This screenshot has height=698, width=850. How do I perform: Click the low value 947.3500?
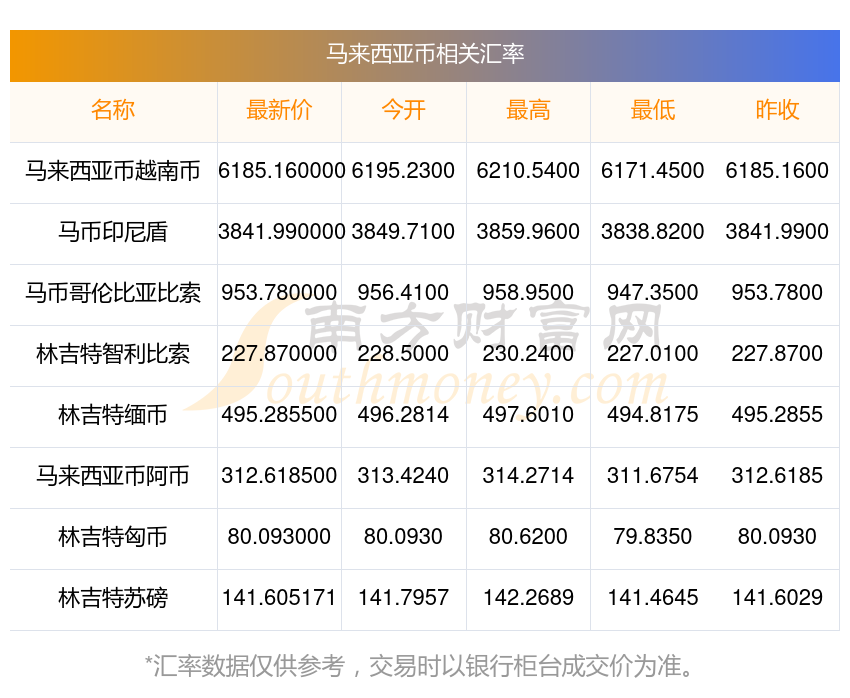(x=653, y=293)
